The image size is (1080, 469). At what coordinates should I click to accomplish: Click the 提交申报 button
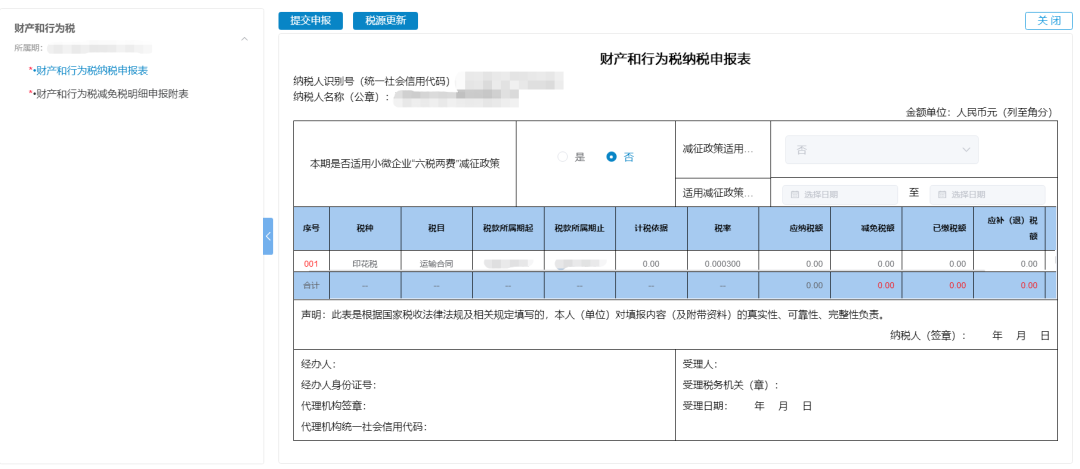click(x=310, y=21)
